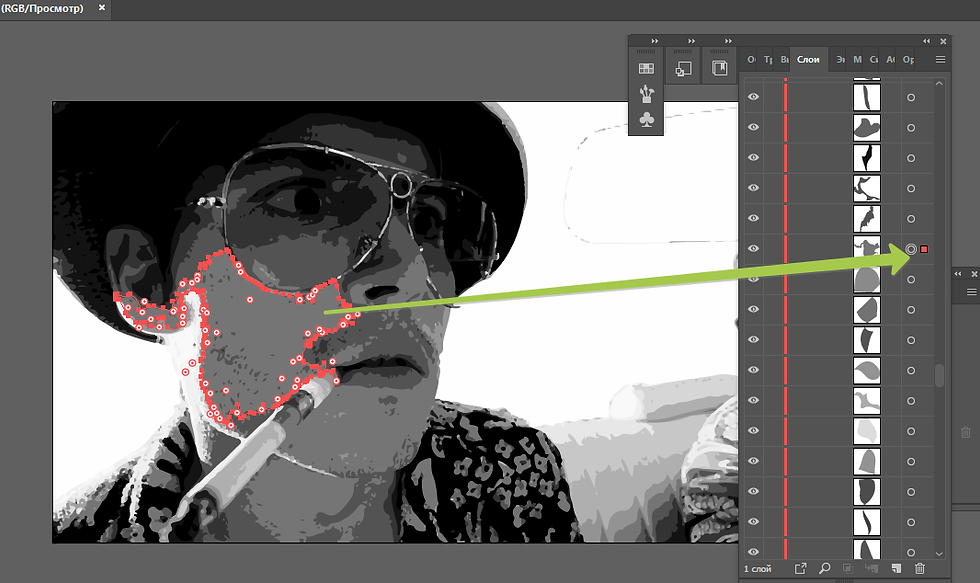Click target circle of the light gray blob row
The image size is (980, 583).
(x=911, y=431)
